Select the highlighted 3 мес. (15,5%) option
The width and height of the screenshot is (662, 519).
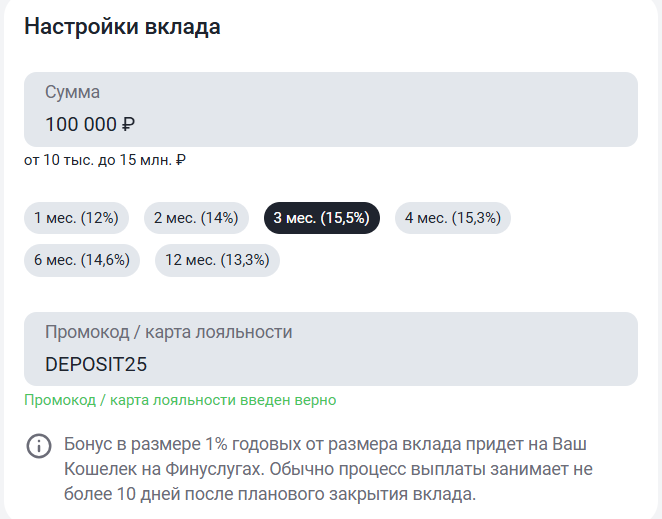coord(321,218)
